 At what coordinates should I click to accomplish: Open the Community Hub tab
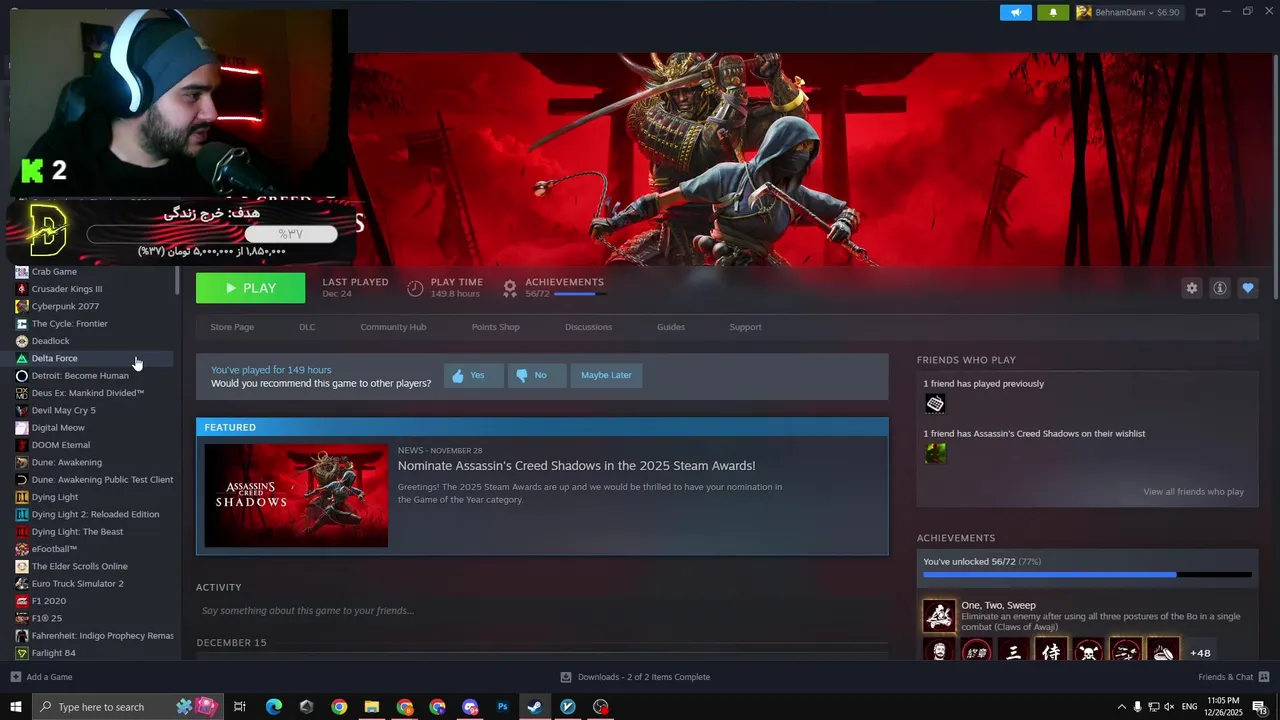[393, 327]
